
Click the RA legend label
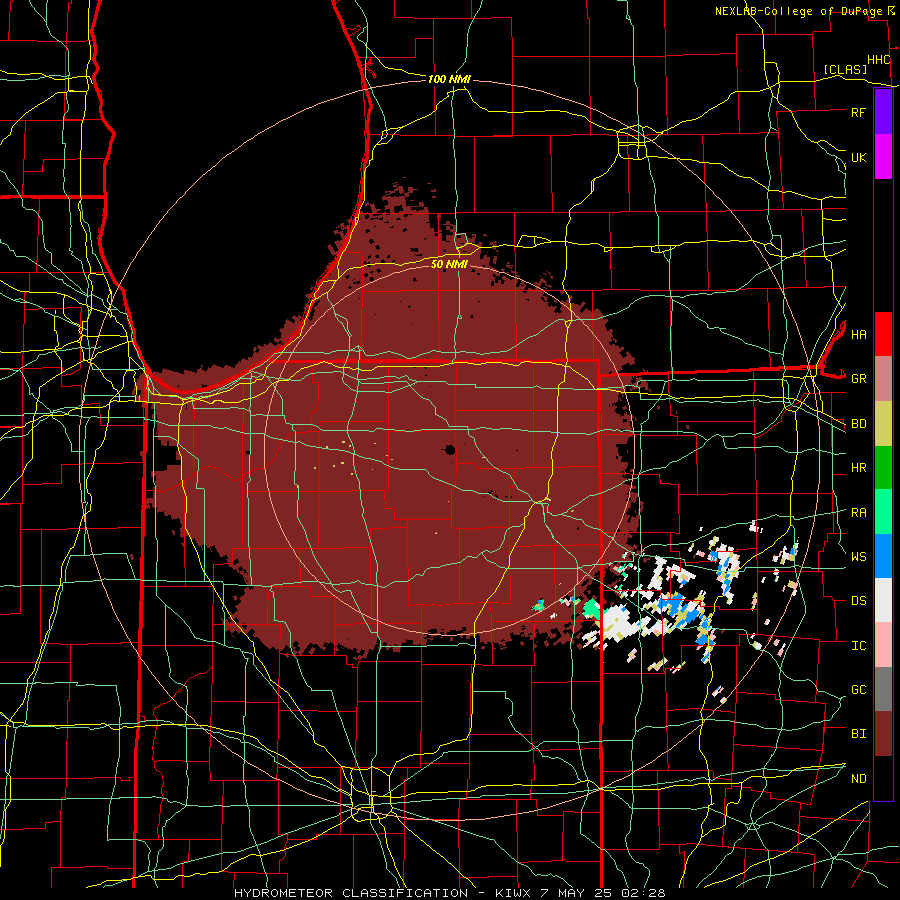click(858, 513)
